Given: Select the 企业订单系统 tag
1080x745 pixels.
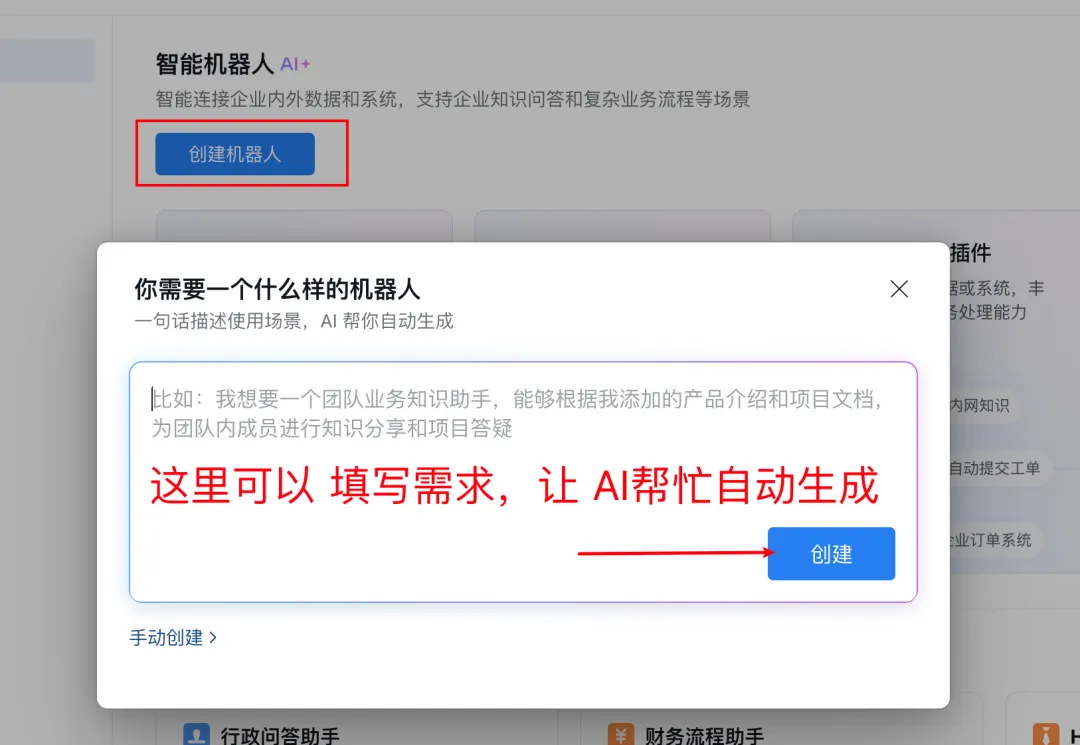Looking at the screenshot, I should click(991, 540).
